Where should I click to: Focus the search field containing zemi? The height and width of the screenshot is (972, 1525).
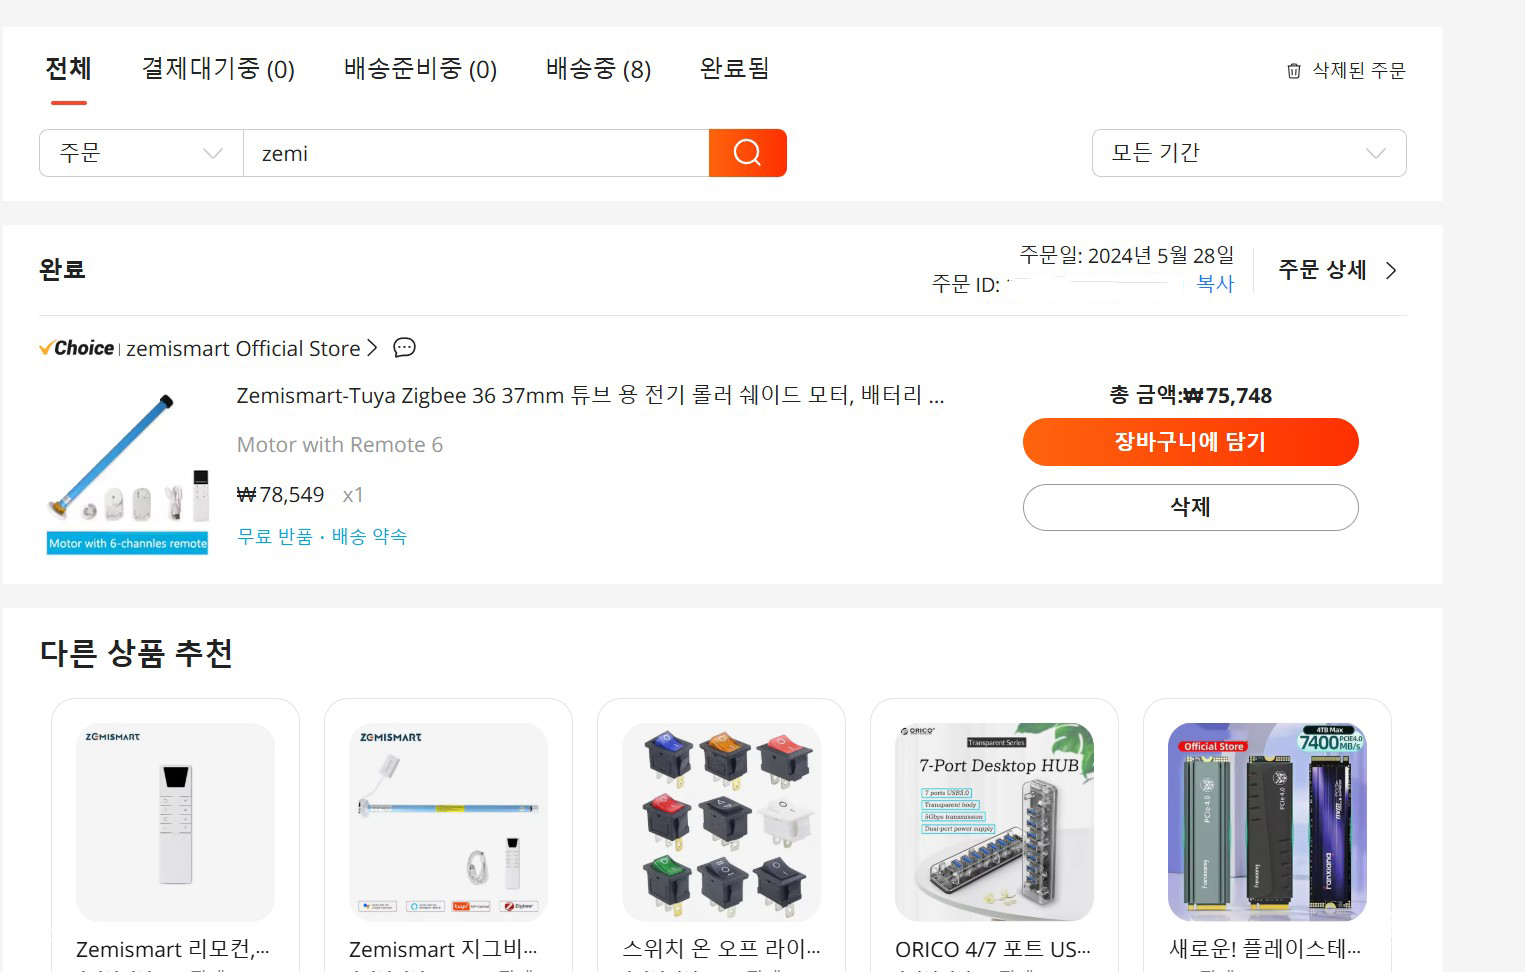476,153
